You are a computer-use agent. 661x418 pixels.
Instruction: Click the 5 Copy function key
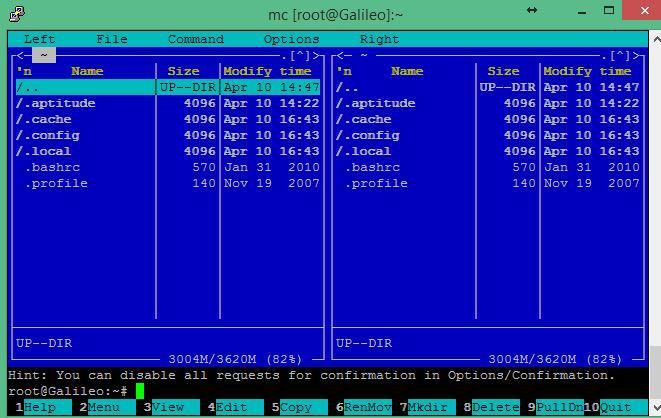[x=300, y=407]
